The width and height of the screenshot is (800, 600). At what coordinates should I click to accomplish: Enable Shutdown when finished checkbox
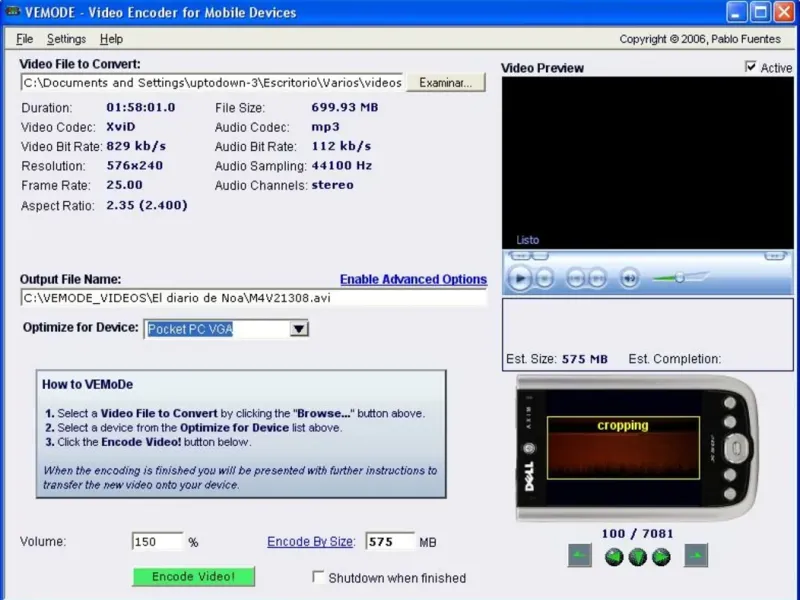coord(319,577)
